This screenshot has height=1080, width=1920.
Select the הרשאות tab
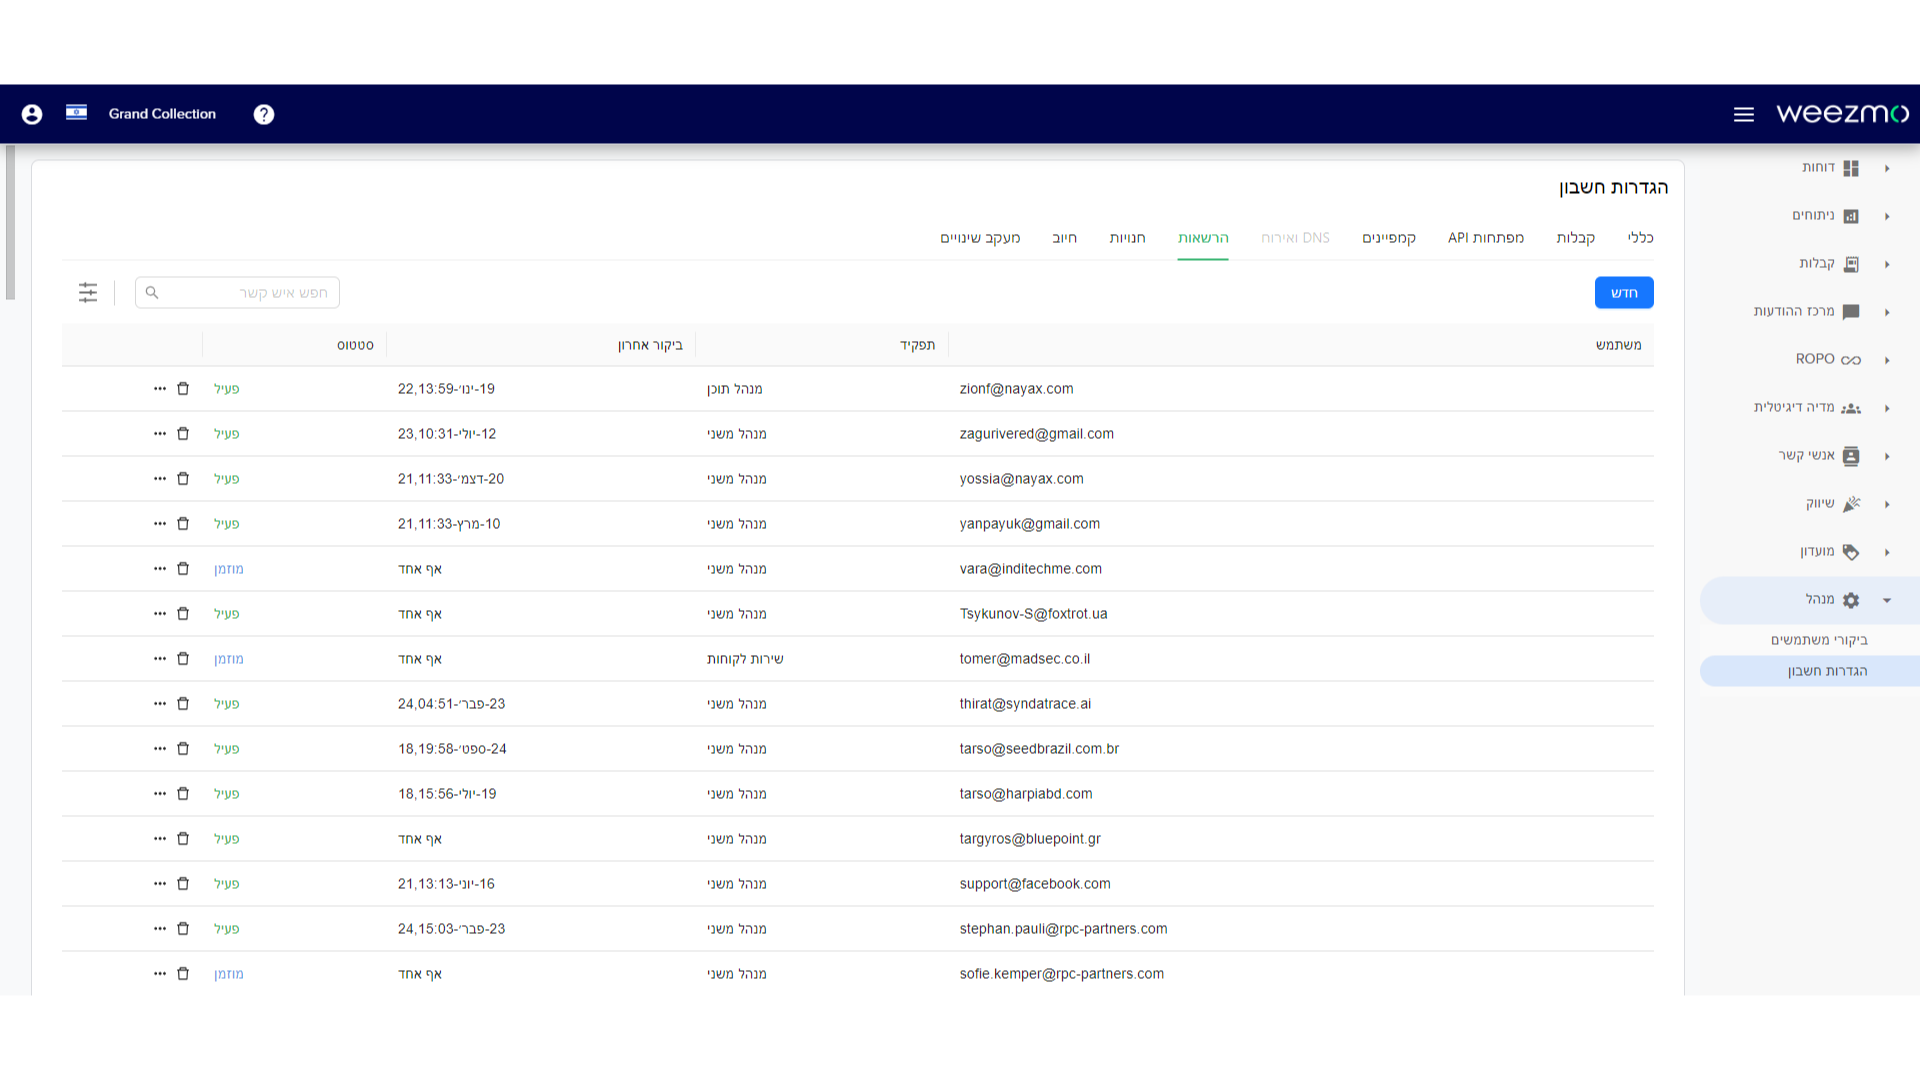pos(1203,238)
